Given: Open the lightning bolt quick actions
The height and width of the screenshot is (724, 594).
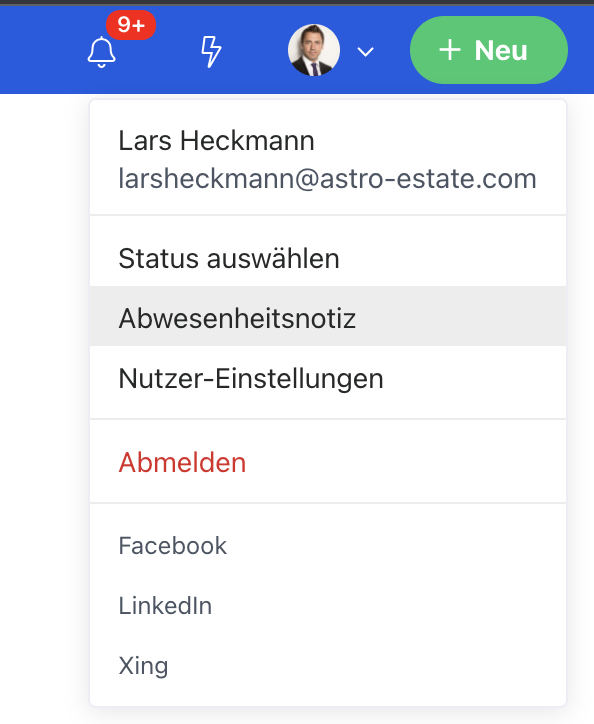Looking at the screenshot, I should point(211,52).
